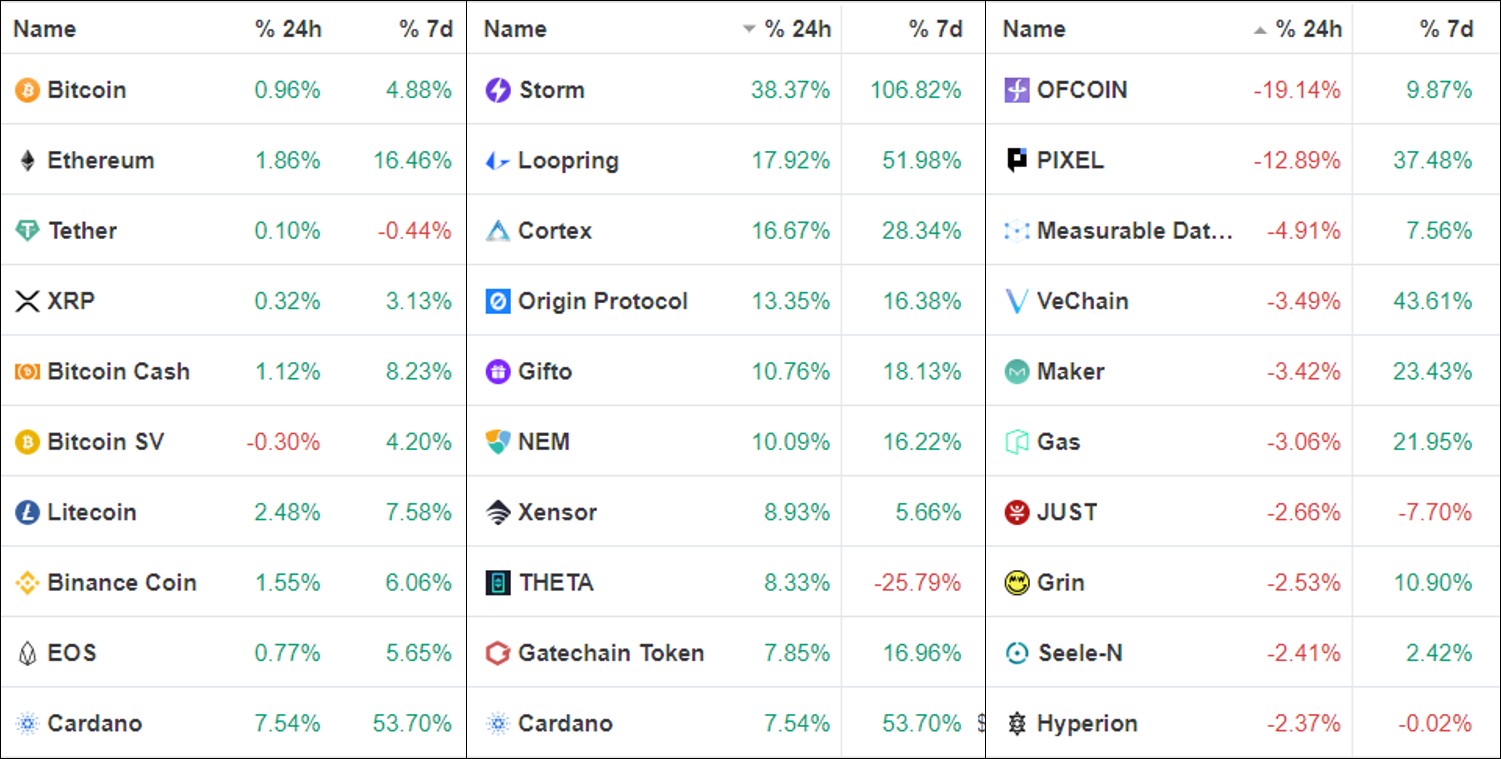
Task: Open the Gatechain Token link
Action: point(610,653)
